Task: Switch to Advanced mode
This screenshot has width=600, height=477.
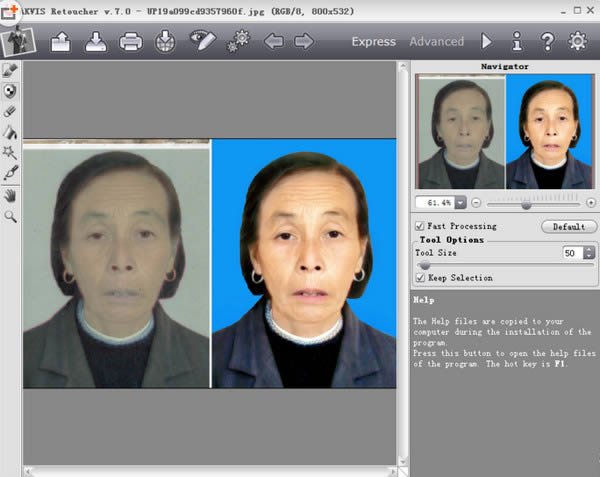Action: [x=436, y=42]
